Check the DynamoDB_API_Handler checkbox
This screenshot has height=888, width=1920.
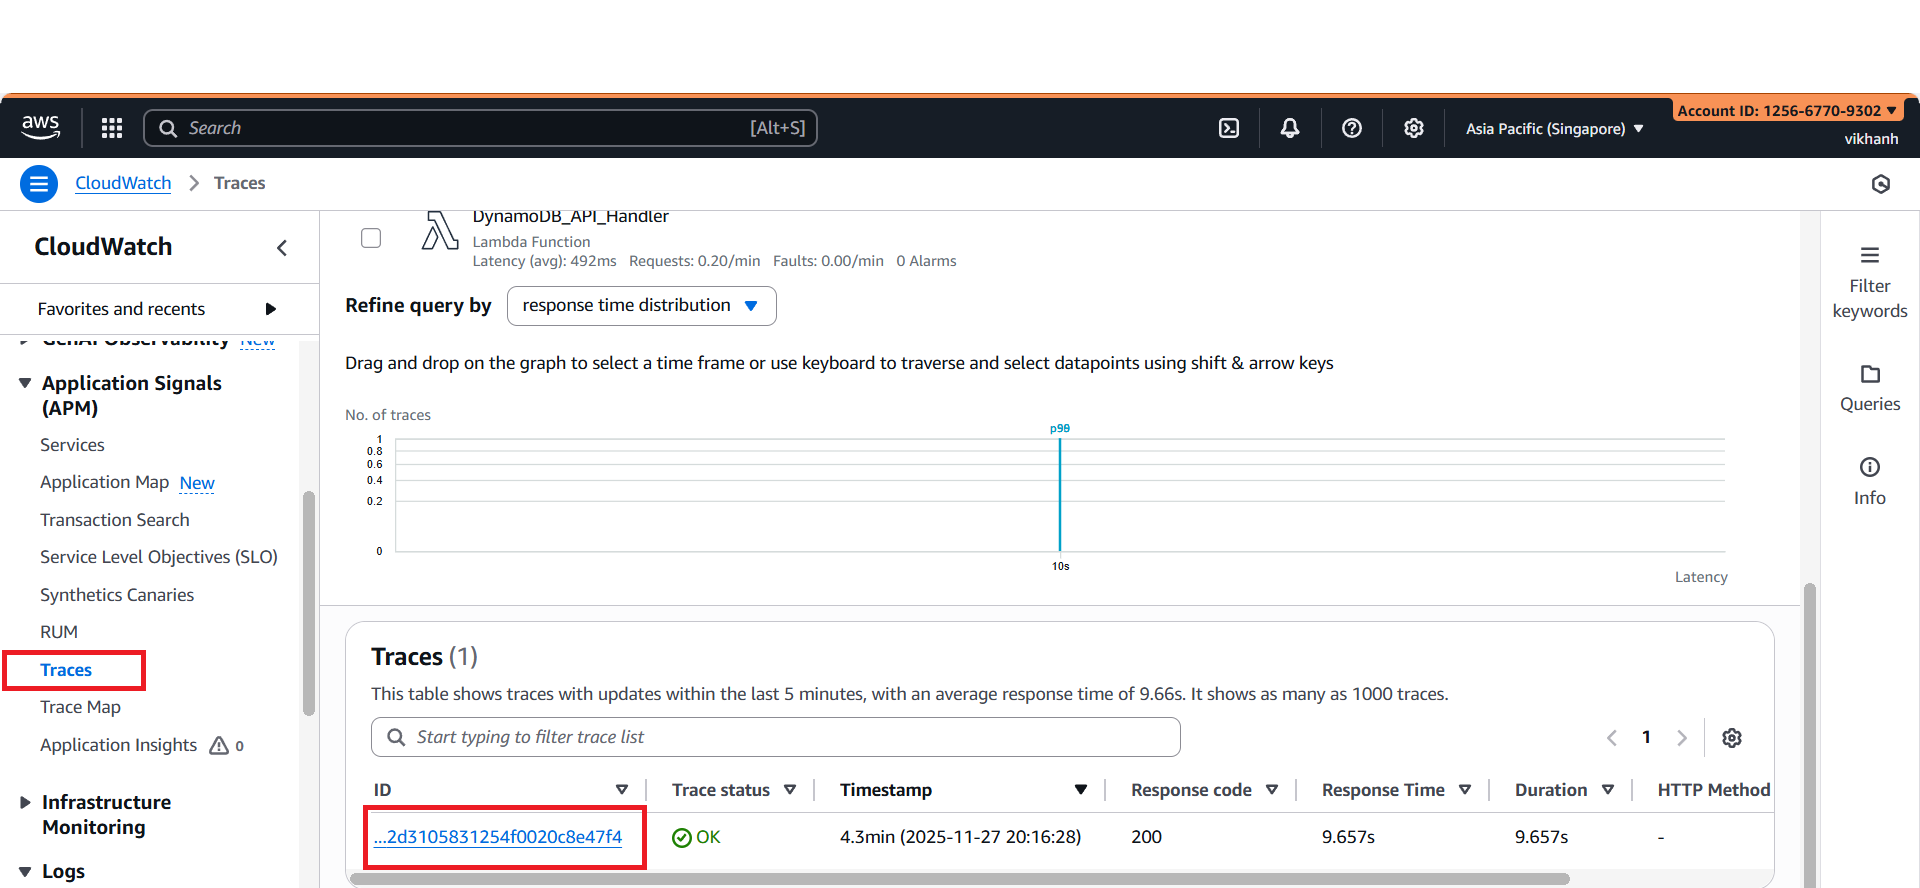pos(371,238)
